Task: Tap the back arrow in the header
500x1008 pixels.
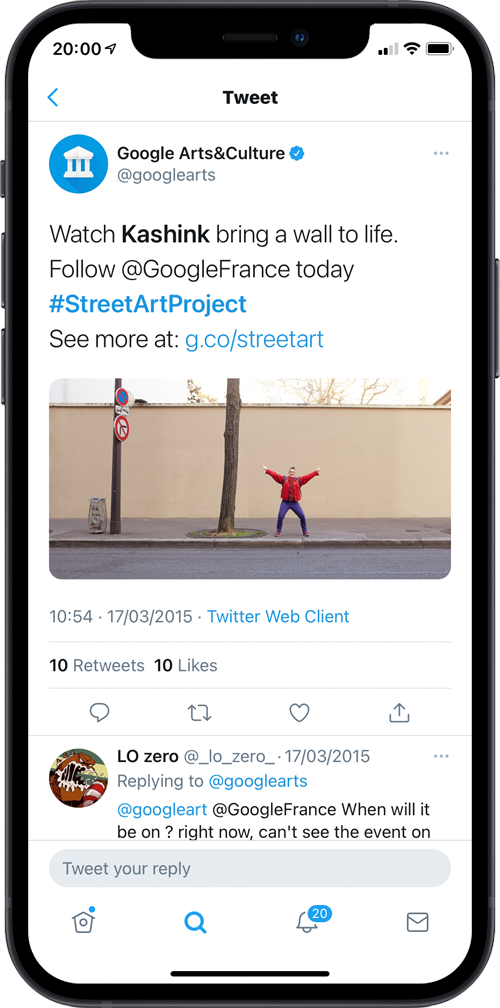Action: (53, 98)
